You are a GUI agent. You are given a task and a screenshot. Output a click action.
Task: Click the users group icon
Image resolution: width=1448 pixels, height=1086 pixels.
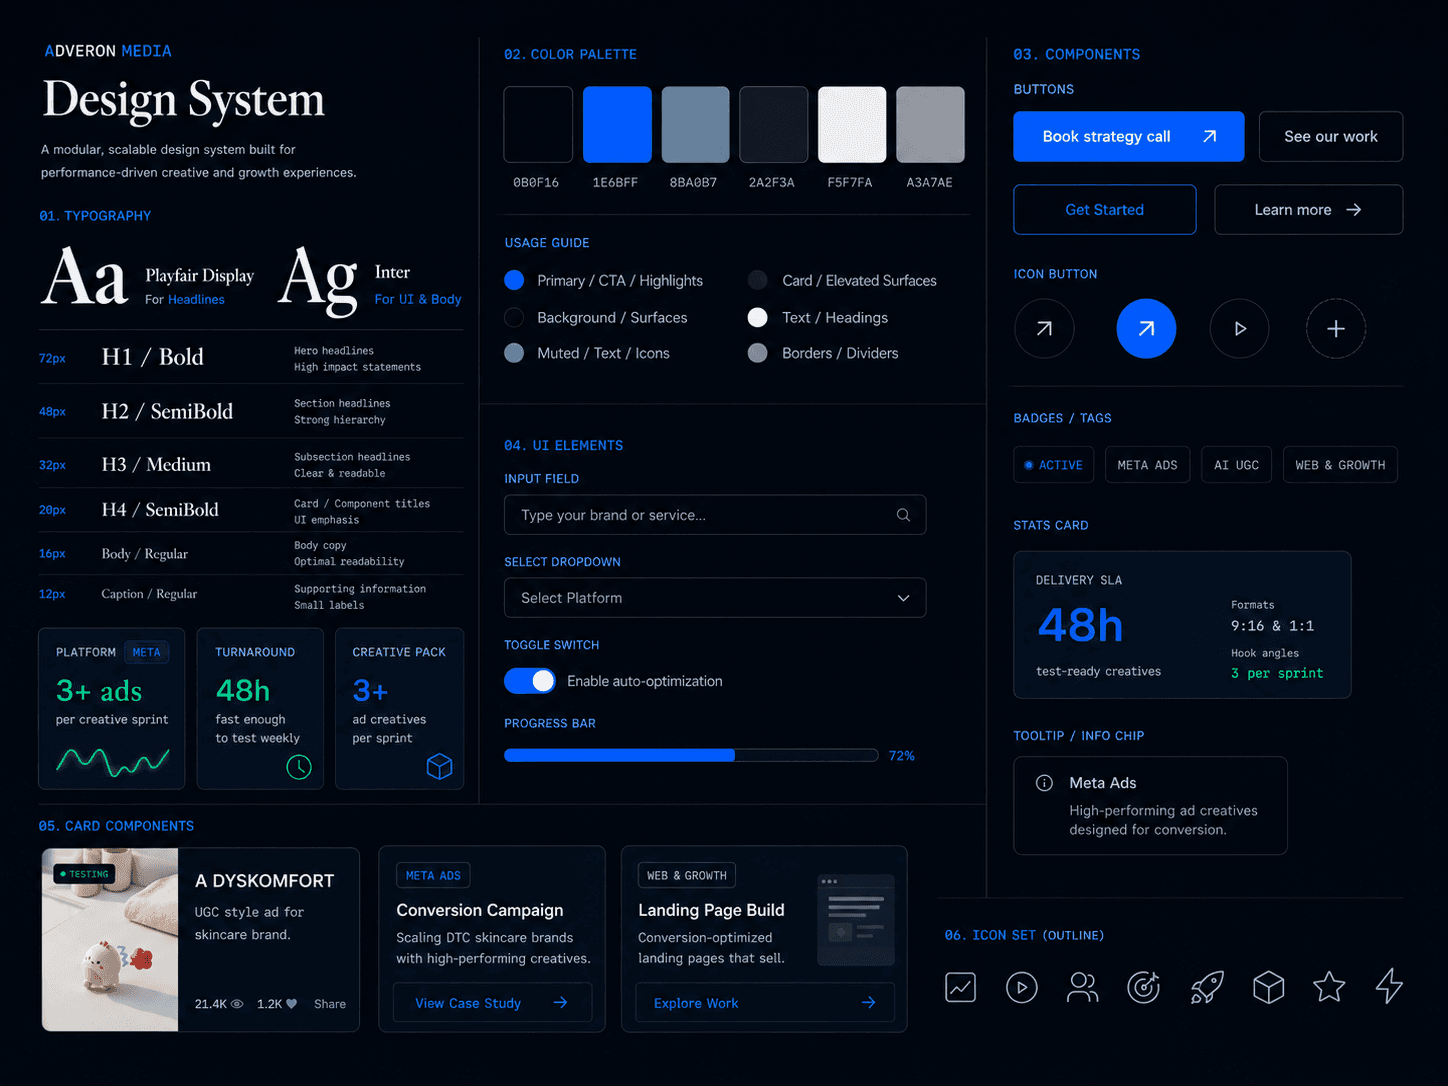point(1083,987)
